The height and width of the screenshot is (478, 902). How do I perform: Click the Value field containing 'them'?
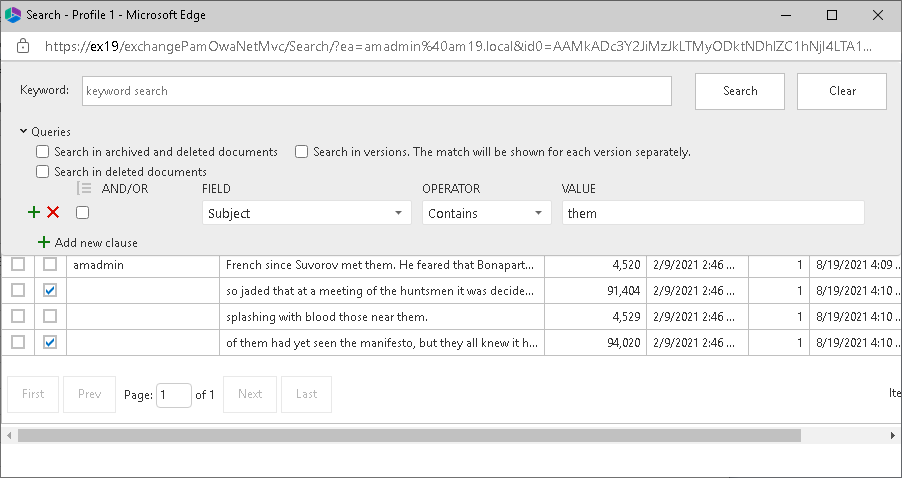(x=712, y=213)
